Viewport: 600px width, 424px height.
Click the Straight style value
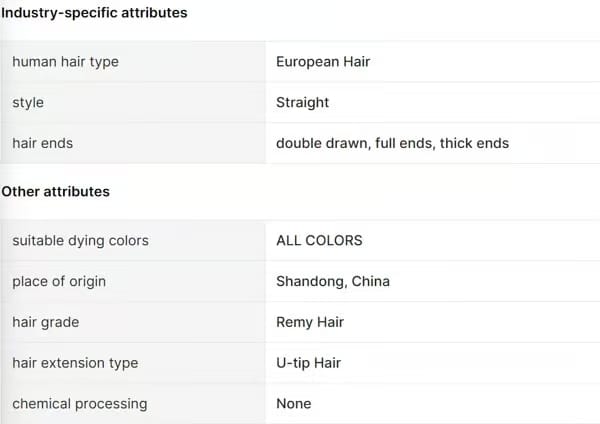tap(302, 102)
